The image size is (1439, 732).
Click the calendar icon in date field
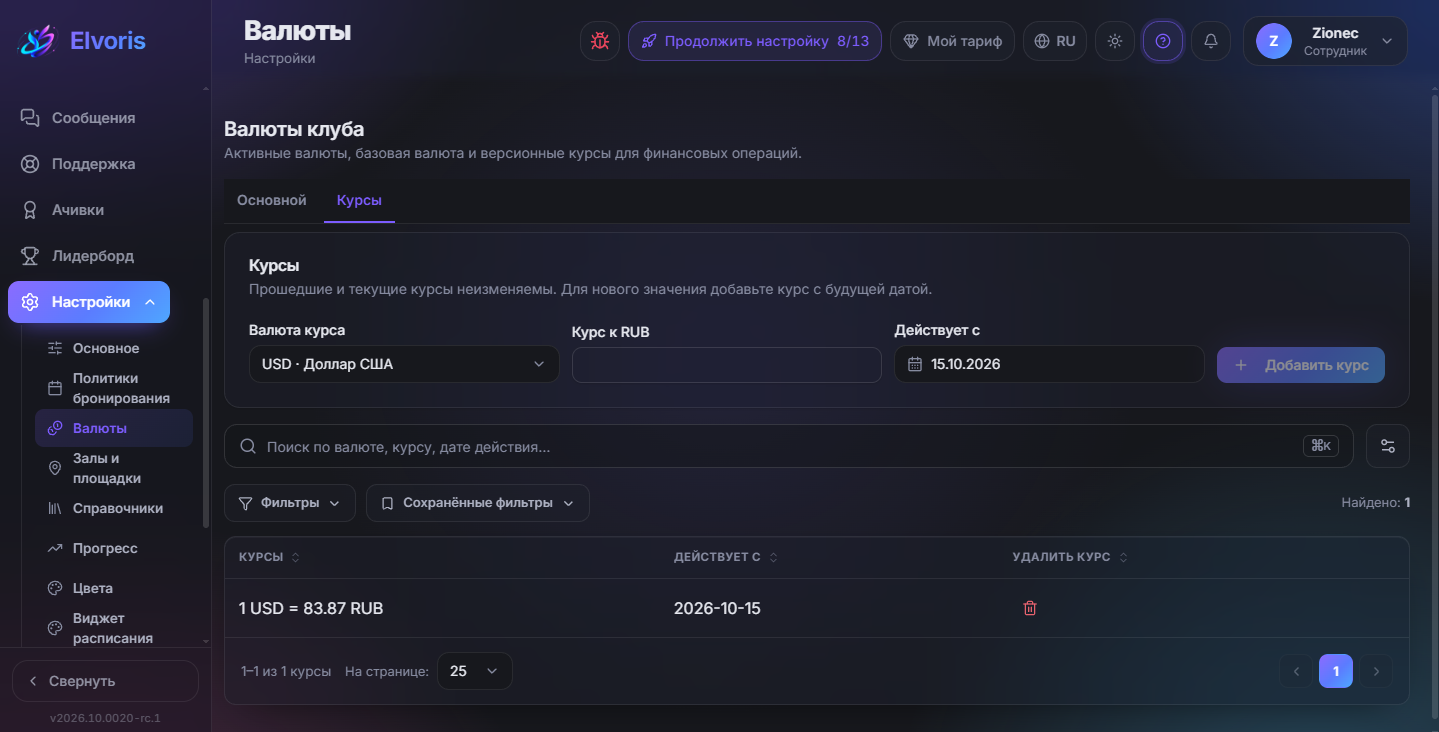click(914, 364)
